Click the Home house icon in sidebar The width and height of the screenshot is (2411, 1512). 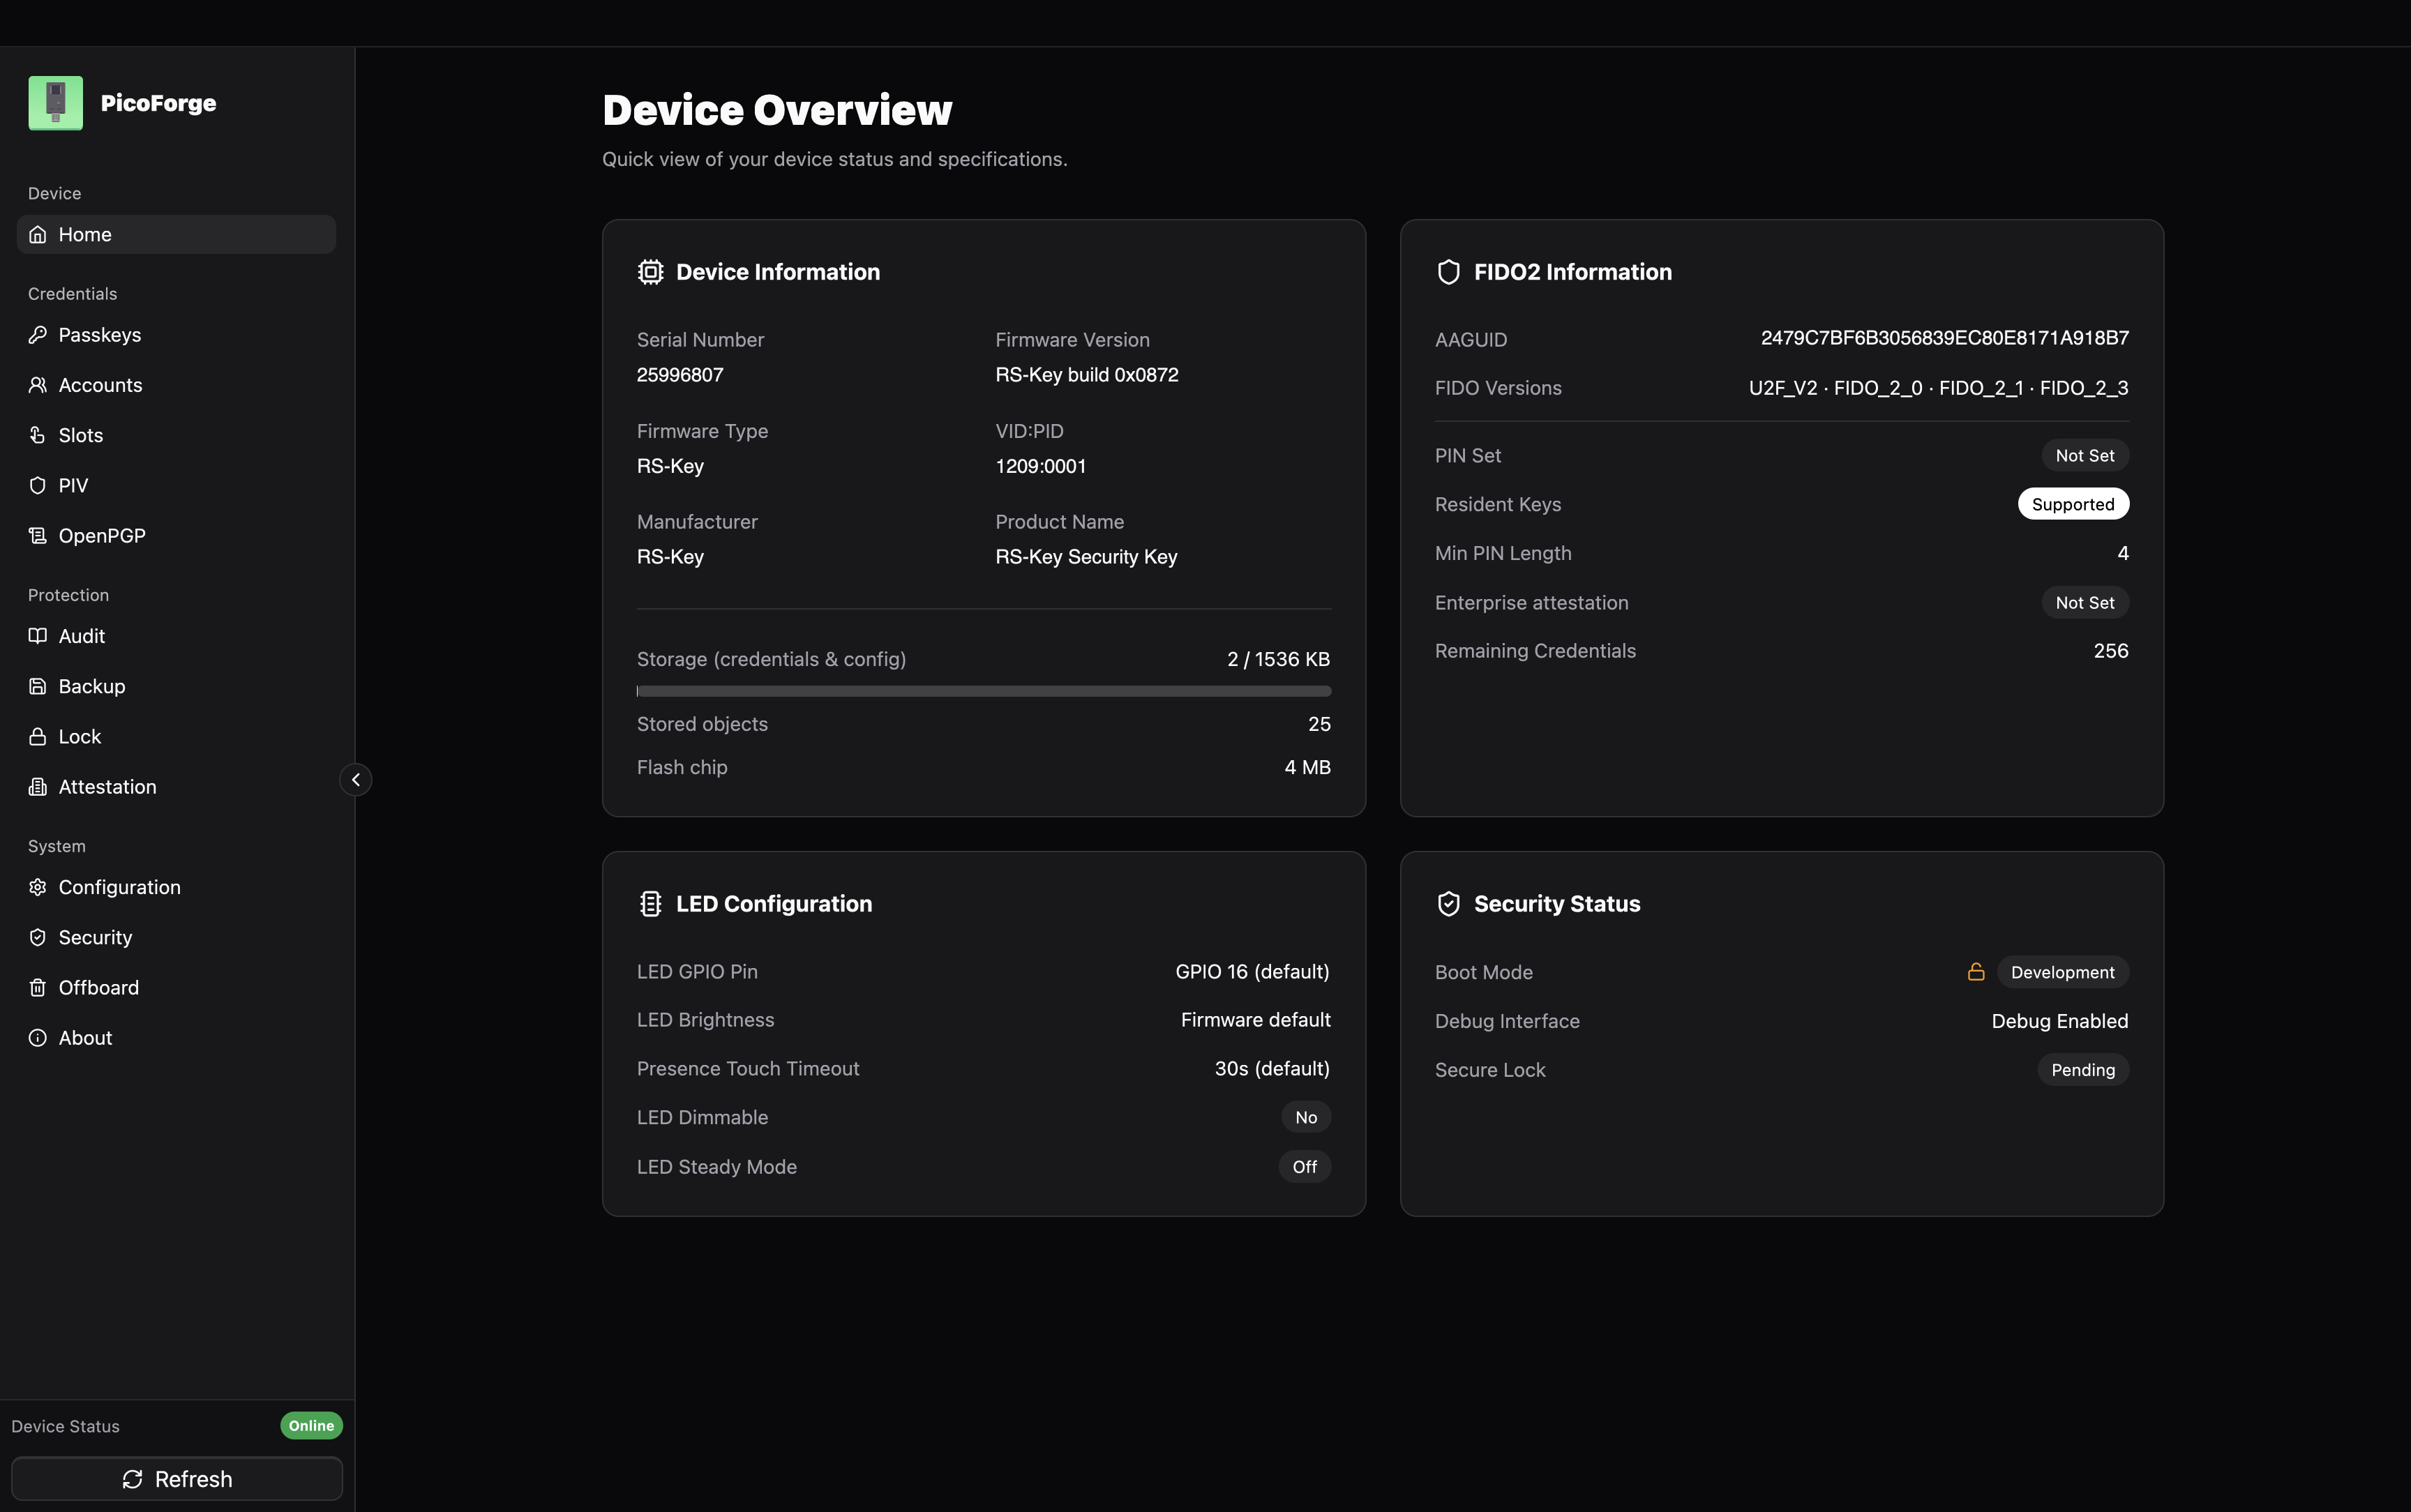38,234
